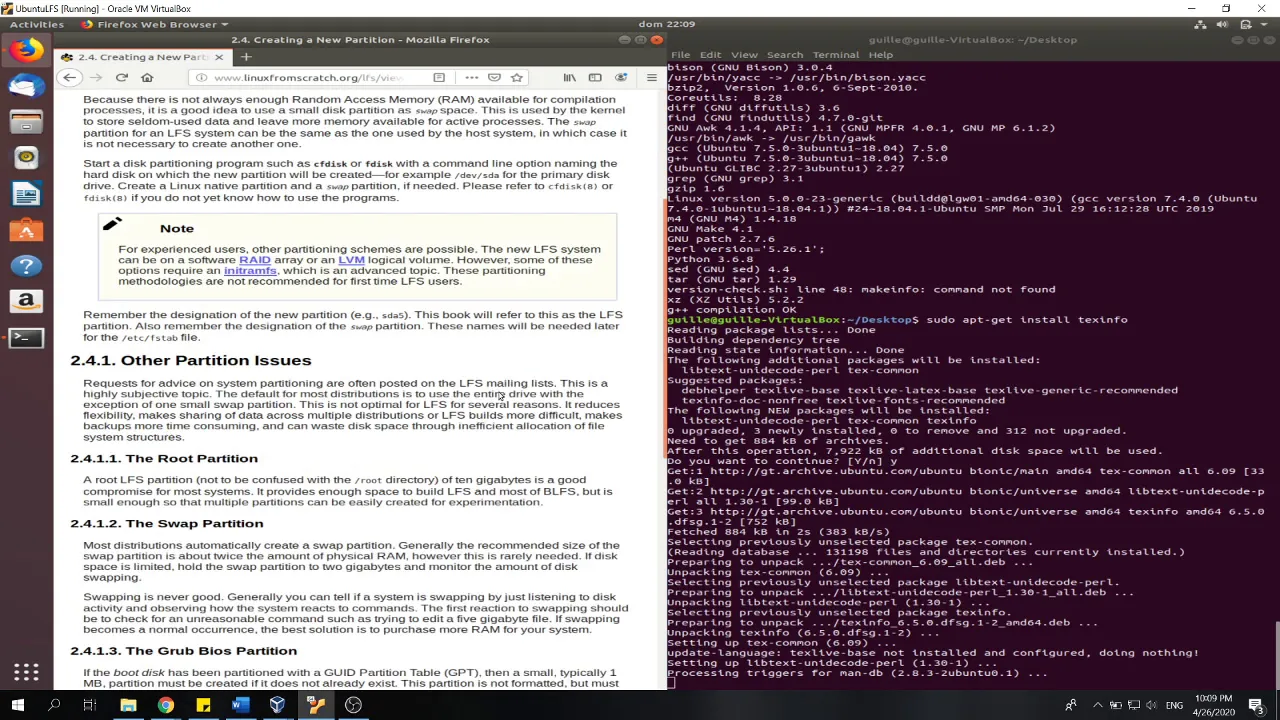
Task: Open the terminal Search menu
Action: click(785, 55)
